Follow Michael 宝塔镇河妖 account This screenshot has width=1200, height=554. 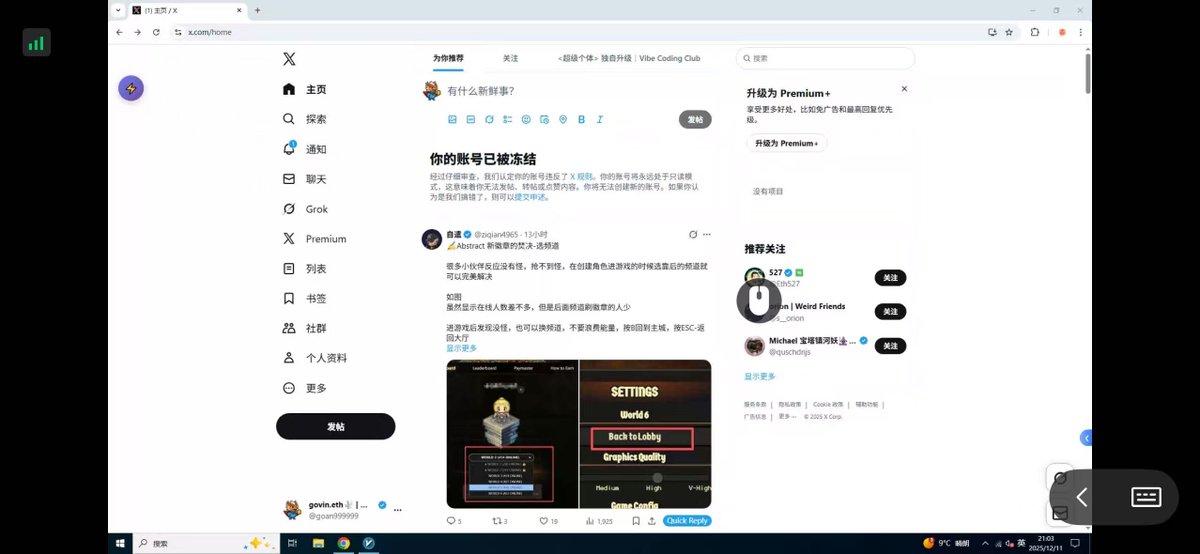click(890, 345)
